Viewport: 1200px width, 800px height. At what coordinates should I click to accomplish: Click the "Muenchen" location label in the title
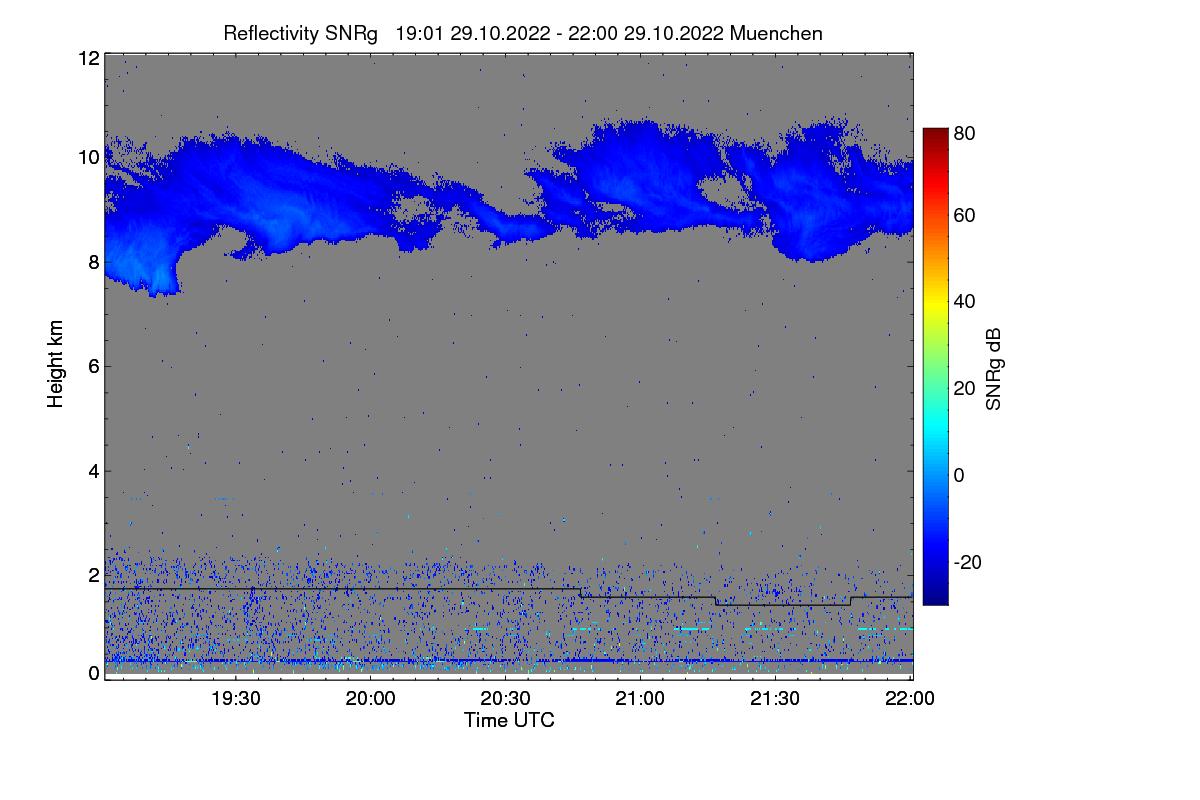tap(776, 33)
